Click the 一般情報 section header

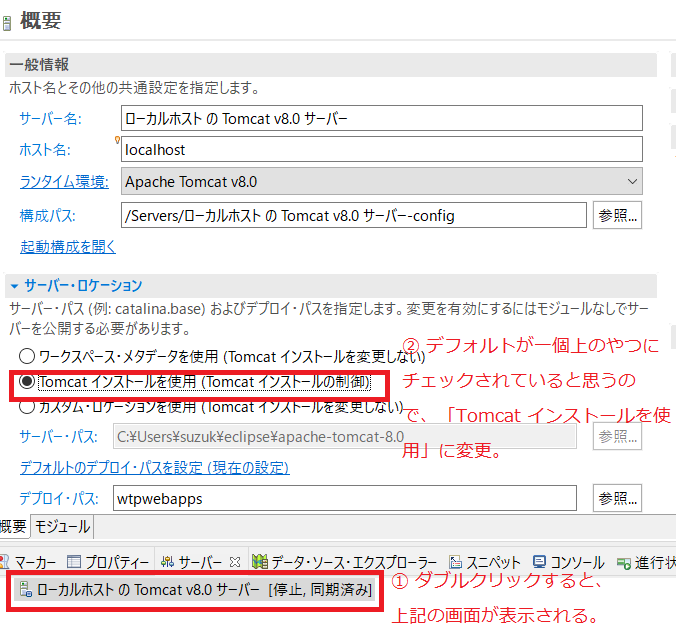[331, 65]
